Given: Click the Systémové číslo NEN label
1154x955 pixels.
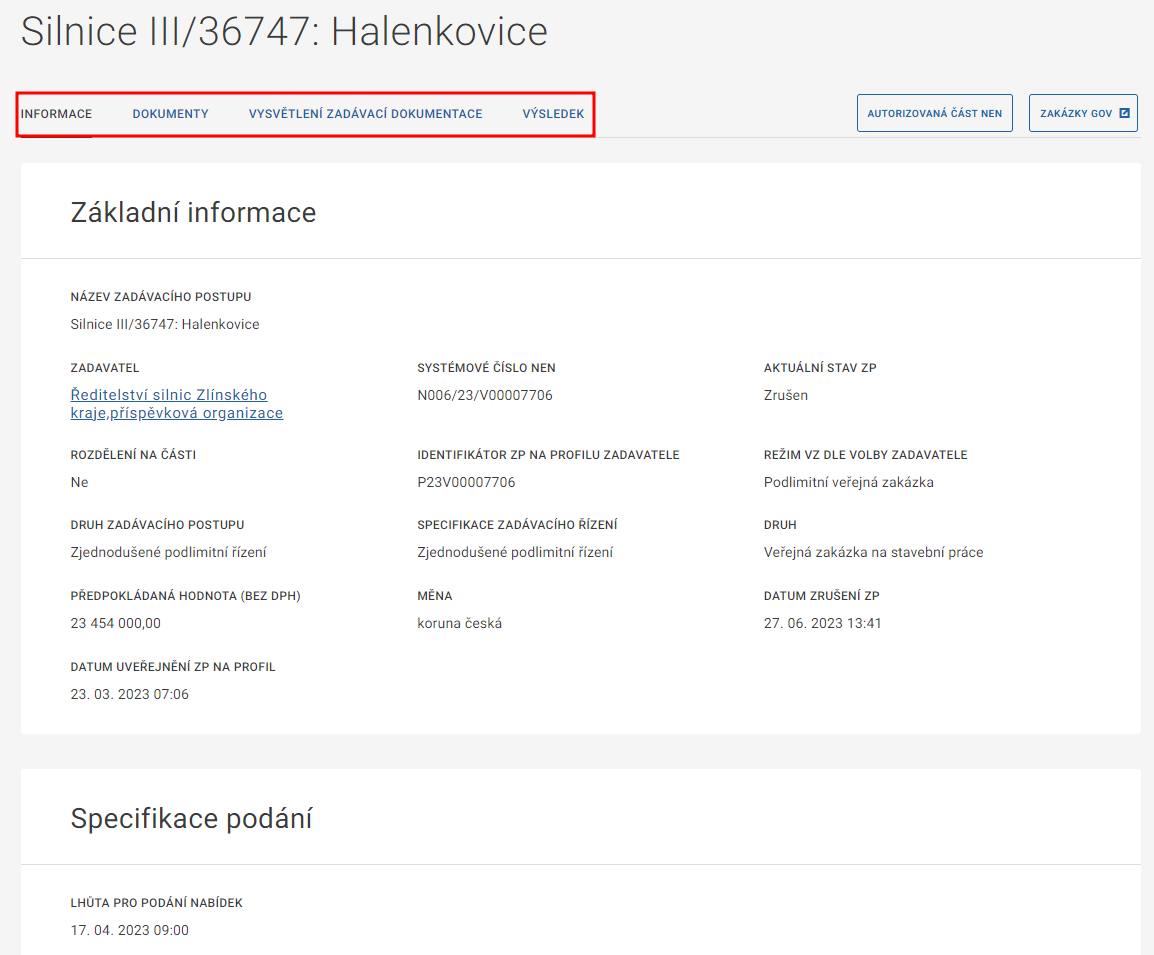Looking at the screenshot, I should coord(486,368).
